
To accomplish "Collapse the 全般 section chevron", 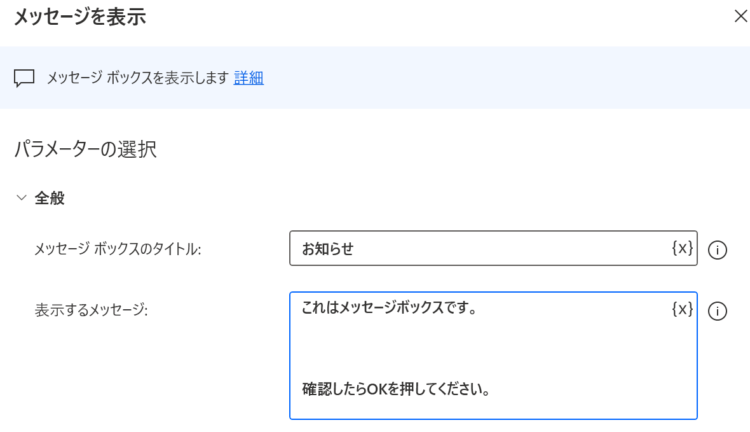I will coord(22,198).
